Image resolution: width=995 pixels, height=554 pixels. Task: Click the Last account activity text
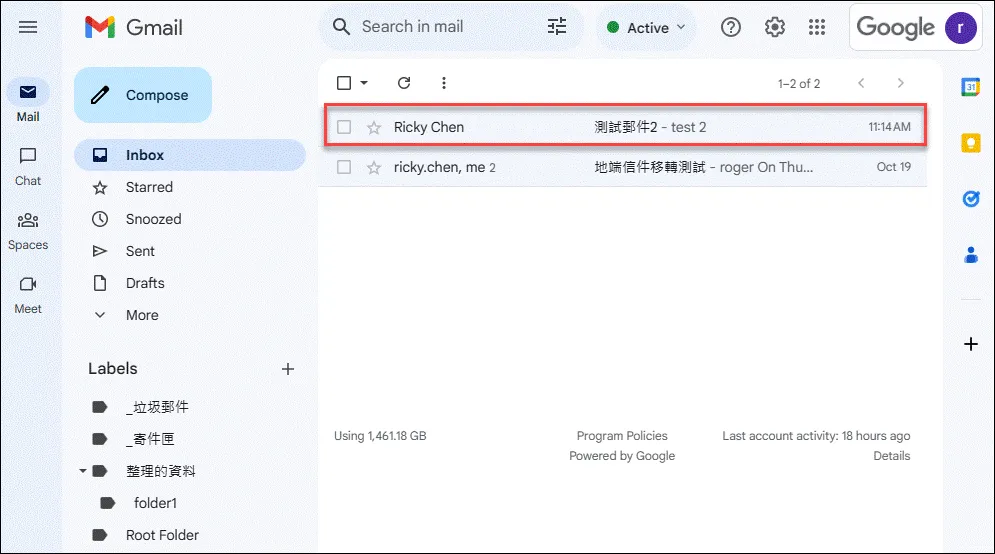pos(816,436)
